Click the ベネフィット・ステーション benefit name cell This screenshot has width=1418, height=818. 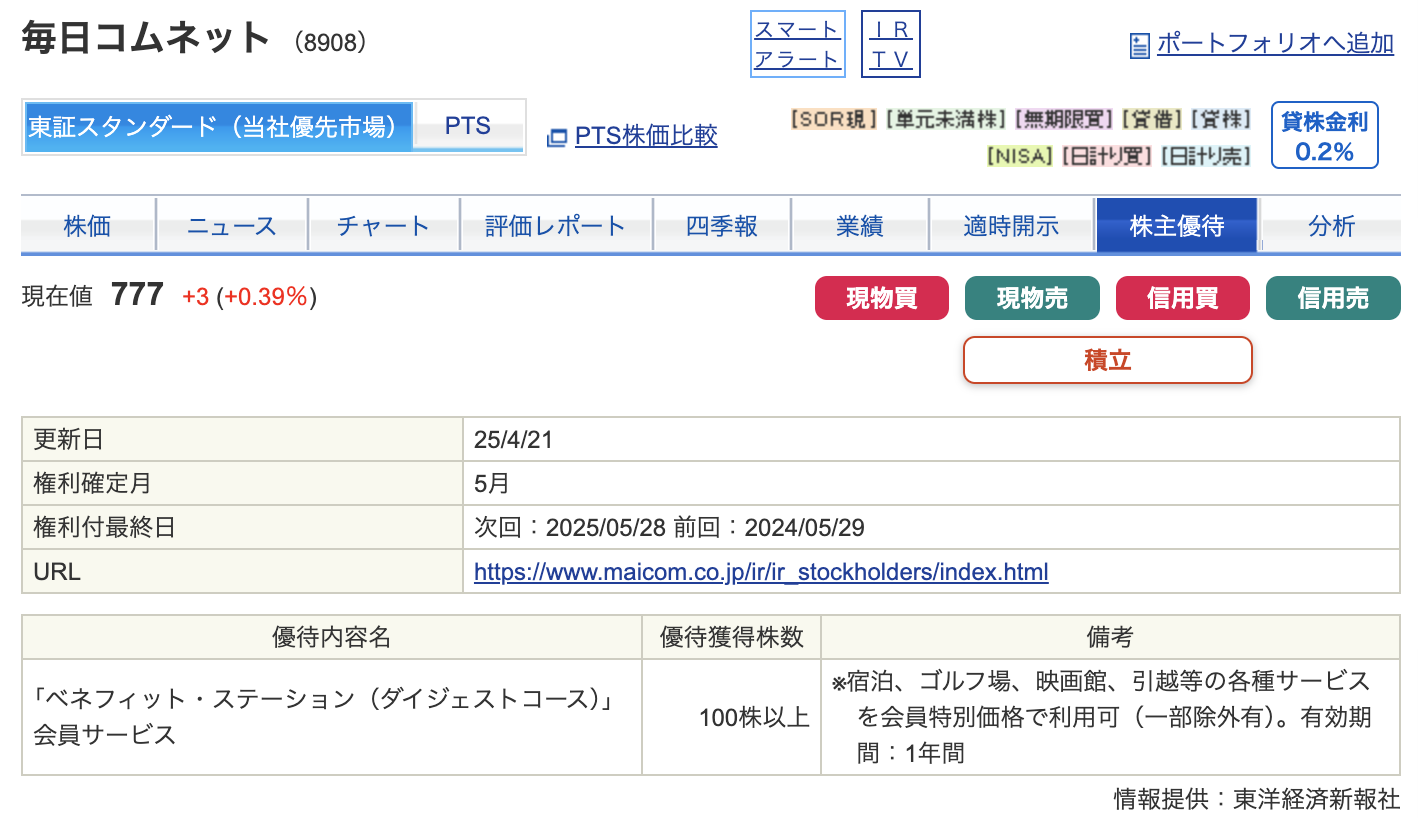[332, 717]
